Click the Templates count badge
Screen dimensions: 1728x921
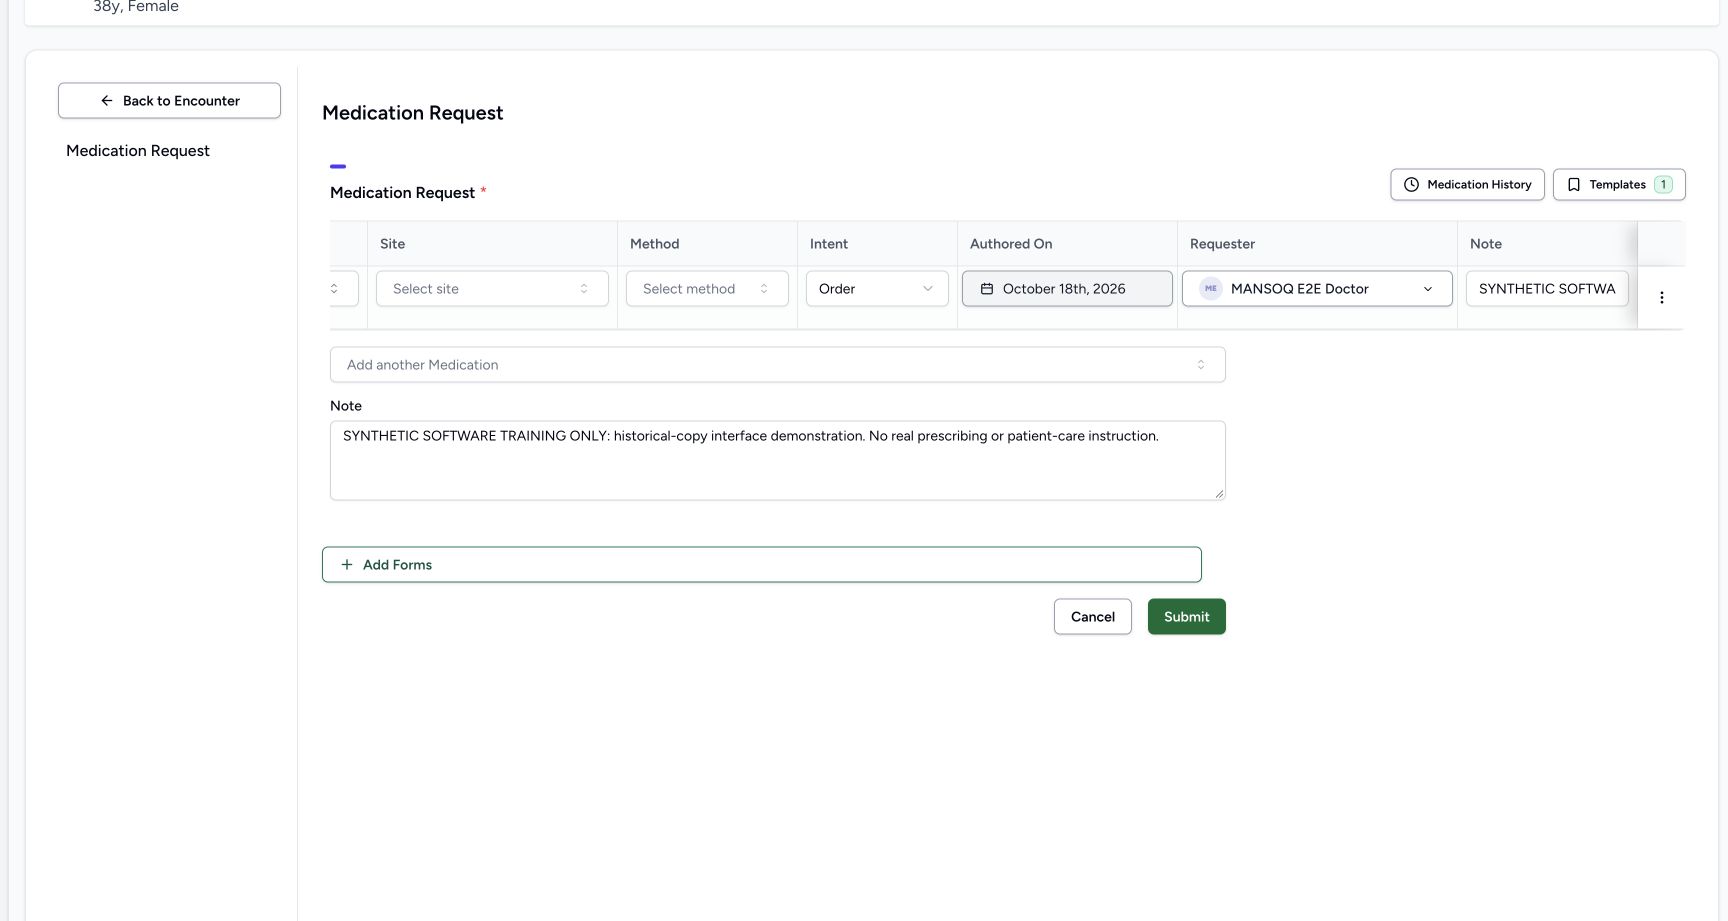coord(1663,185)
